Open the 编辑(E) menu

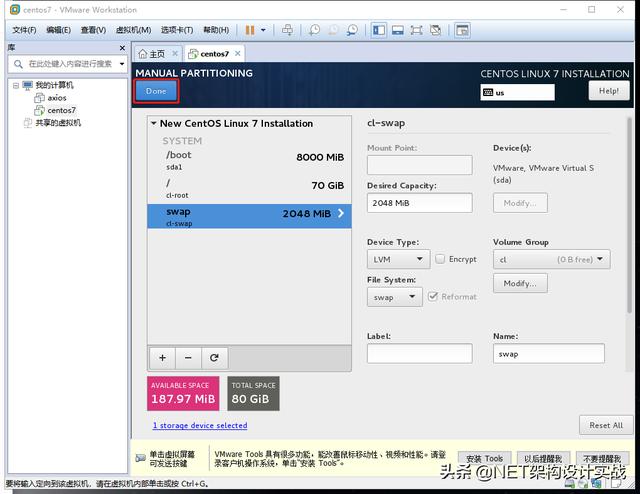[x=58, y=30]
